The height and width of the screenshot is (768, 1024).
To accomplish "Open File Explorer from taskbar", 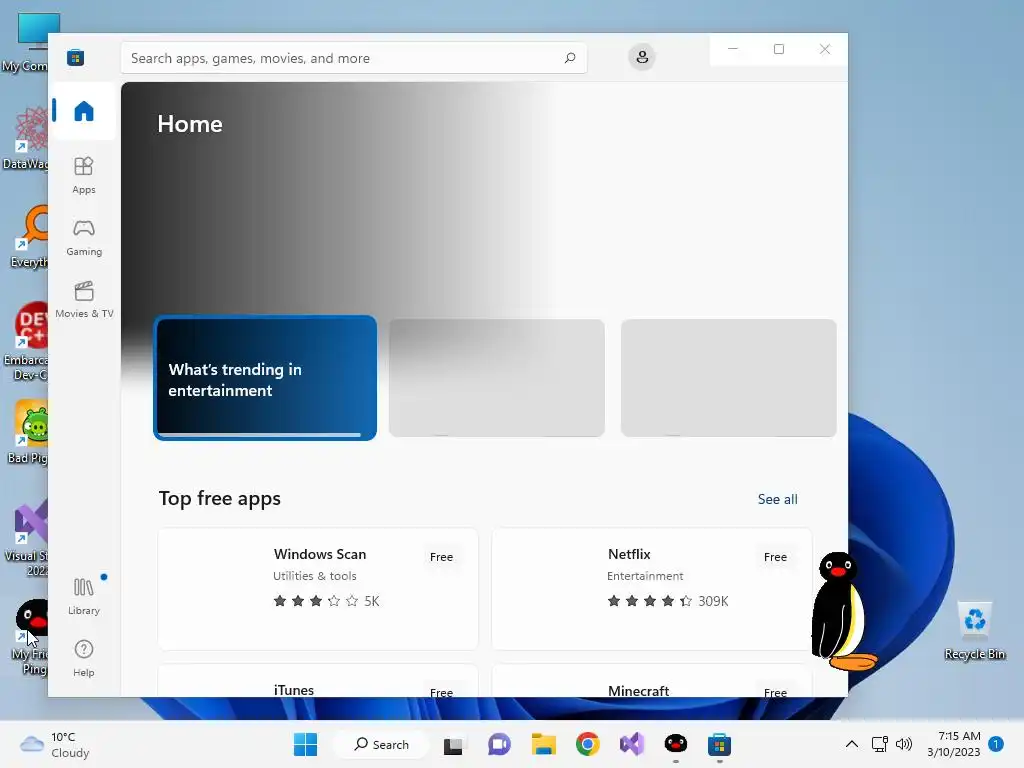I will point(543,744).
